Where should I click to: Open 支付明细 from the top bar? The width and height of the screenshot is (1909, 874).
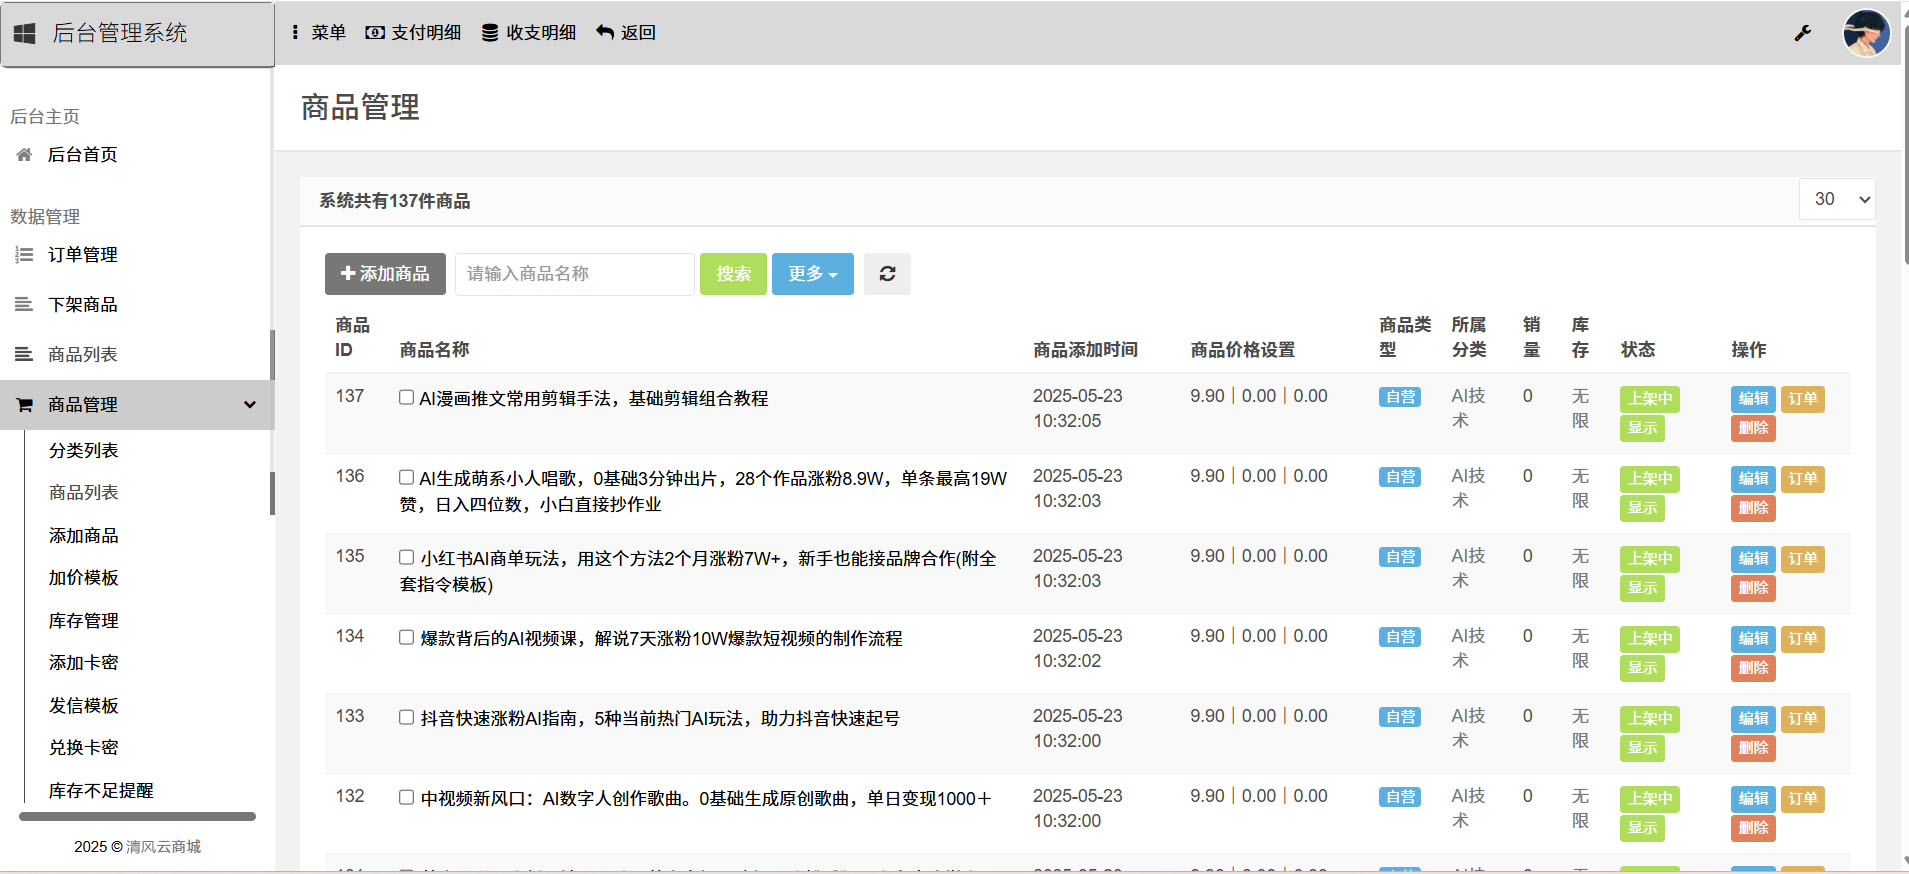(413, 33)
